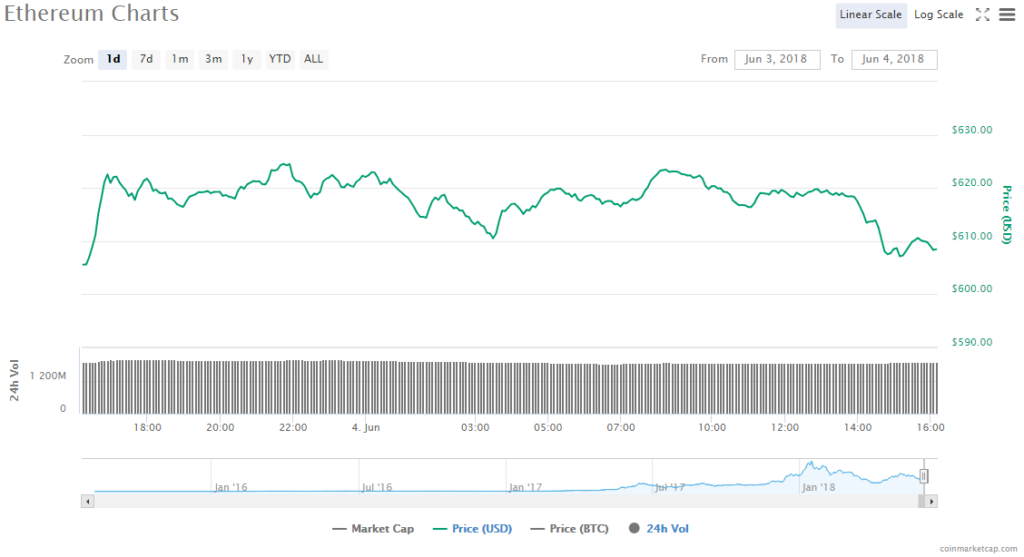Viewport: 1024px width, 557px height.
Task: Select the 1d zoom range
Action: [114, 59]
